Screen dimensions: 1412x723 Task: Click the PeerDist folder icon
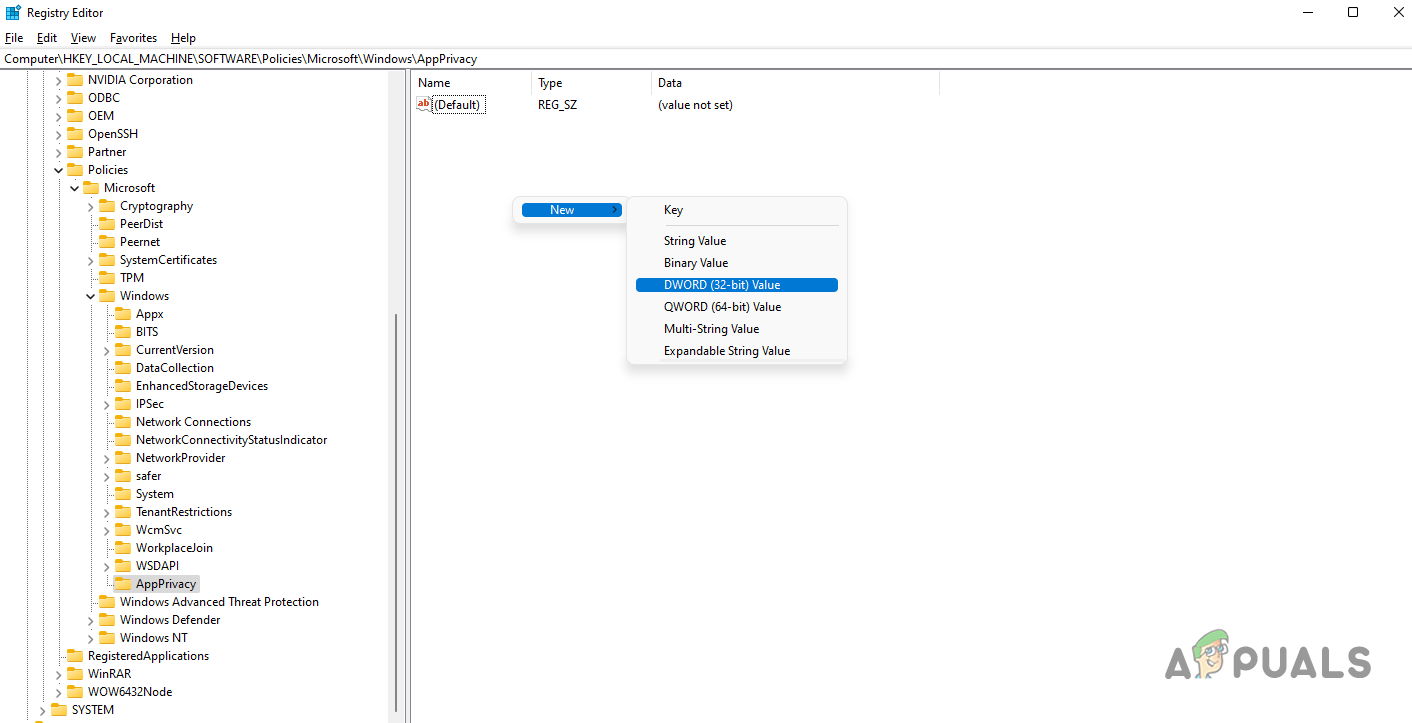(x=107, y=224)
